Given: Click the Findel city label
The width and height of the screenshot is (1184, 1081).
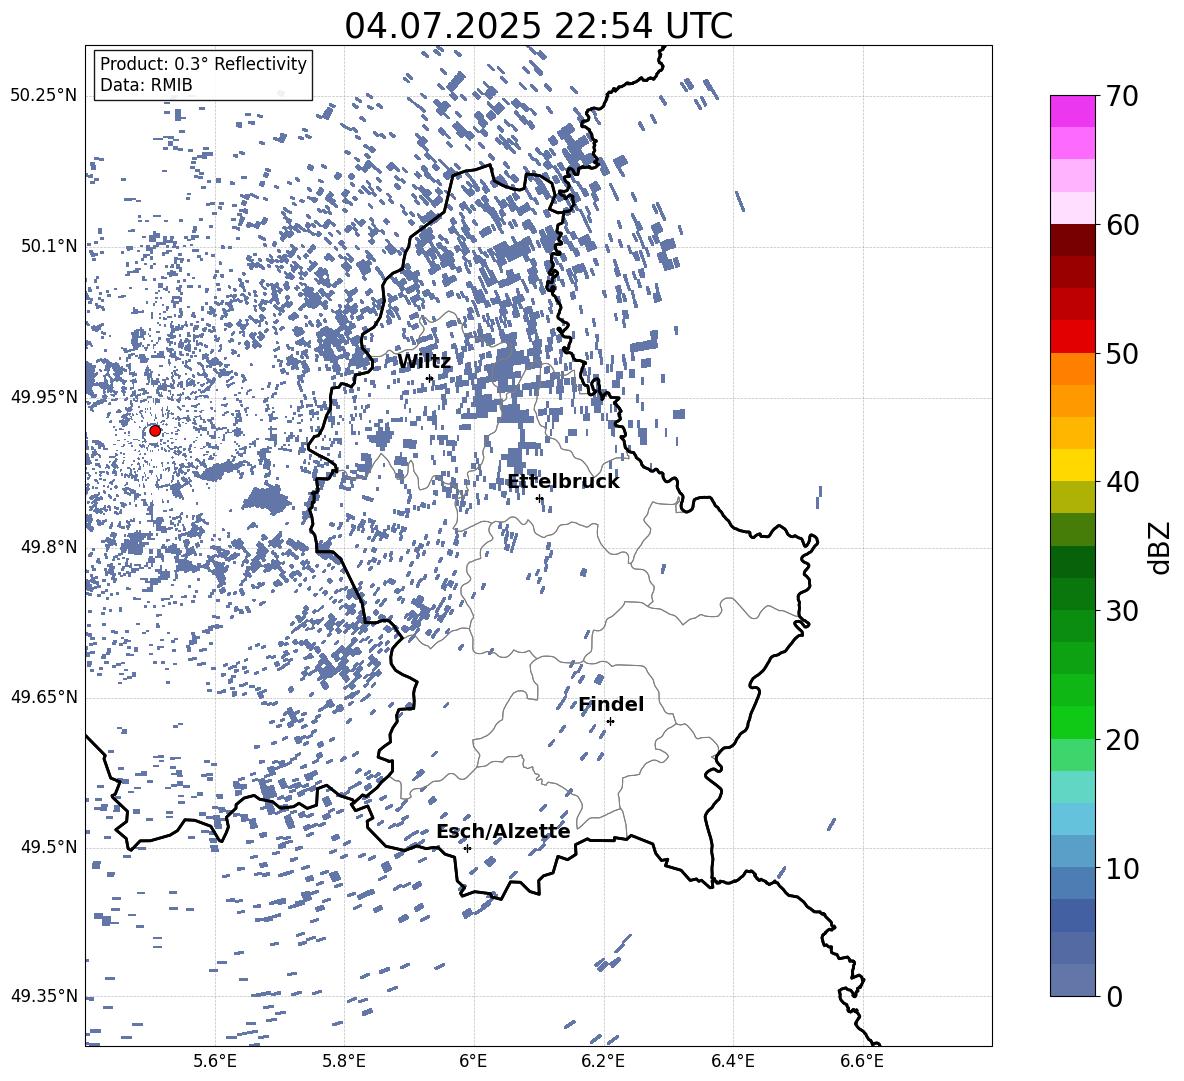Looking at the screenshot, I should pyautogui.click(x=612, y=705).
